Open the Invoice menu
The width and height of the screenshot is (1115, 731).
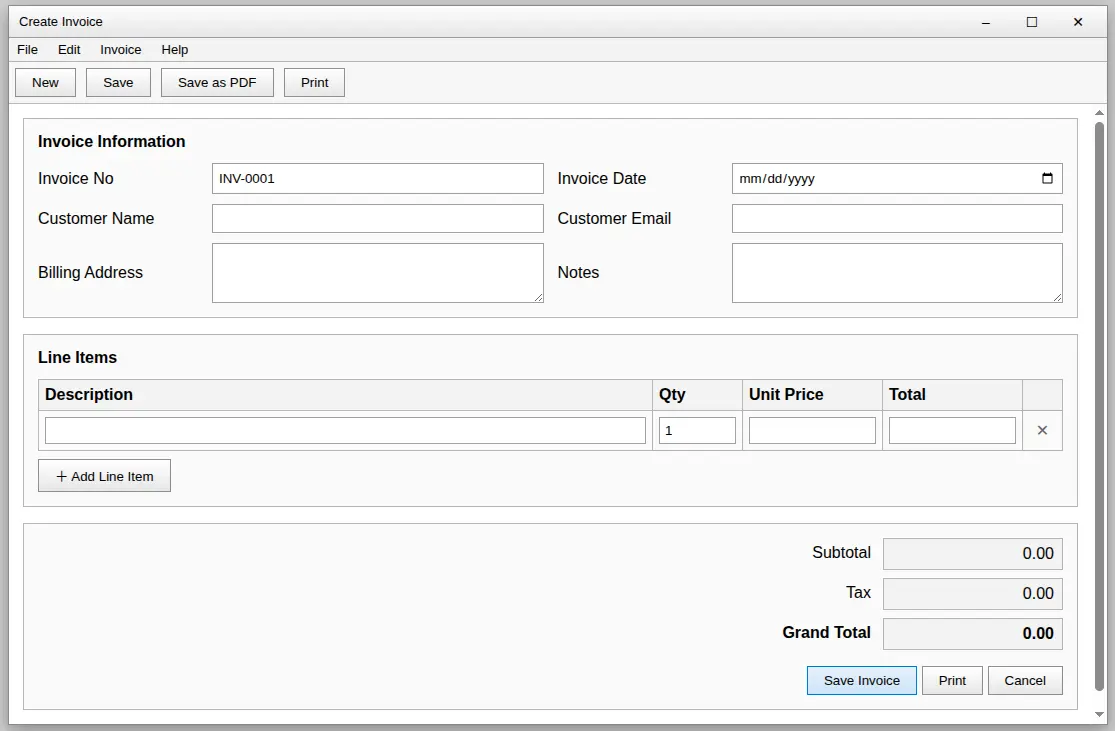point(121,50)
